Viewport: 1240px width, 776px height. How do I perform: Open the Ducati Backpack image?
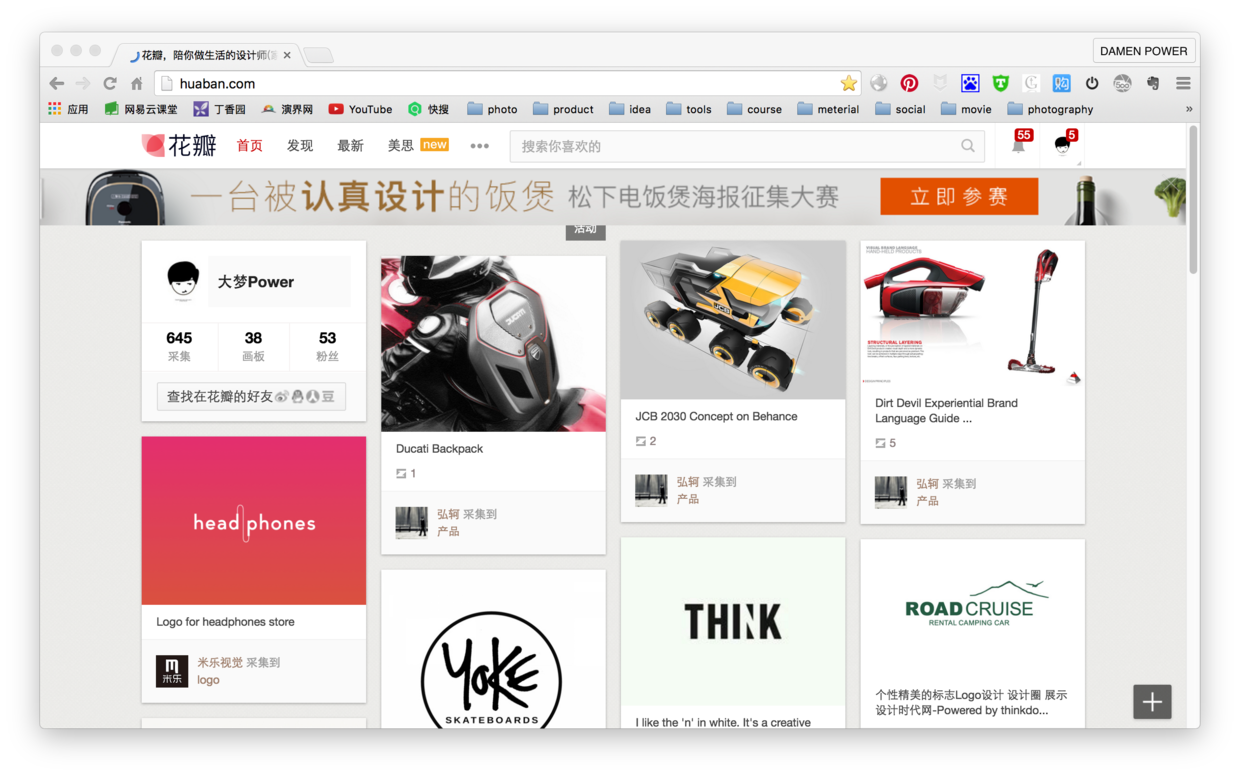click(493, 344)
